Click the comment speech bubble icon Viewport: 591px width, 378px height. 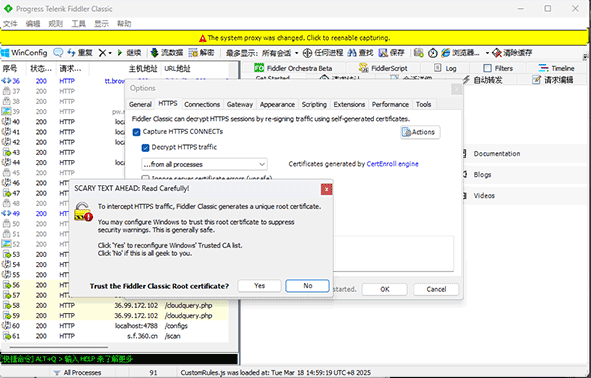(x=58, y=53)
